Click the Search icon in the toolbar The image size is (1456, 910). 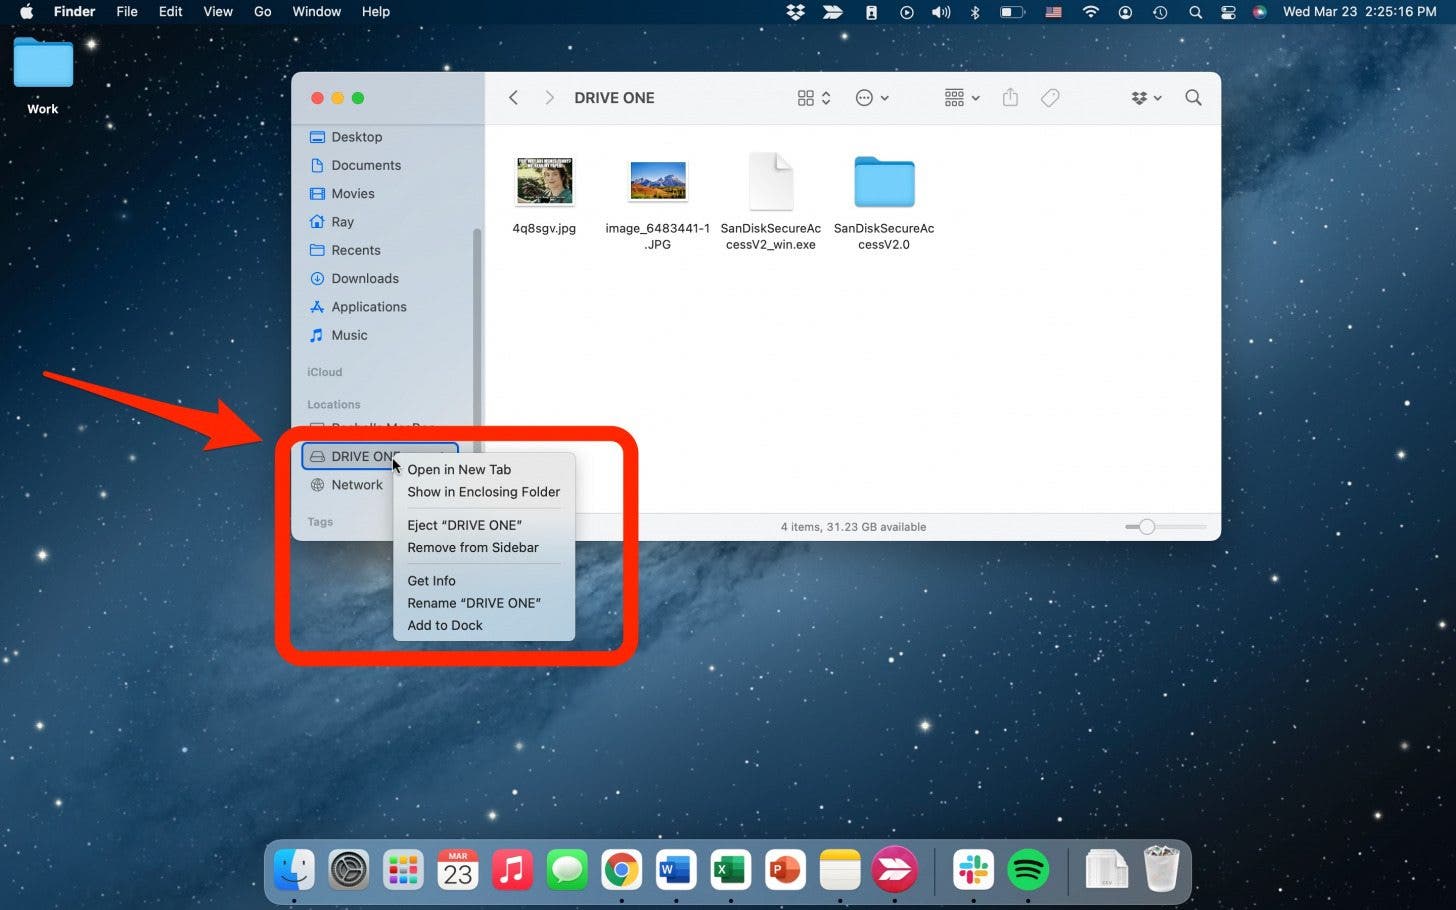(x=1193, y=97)
